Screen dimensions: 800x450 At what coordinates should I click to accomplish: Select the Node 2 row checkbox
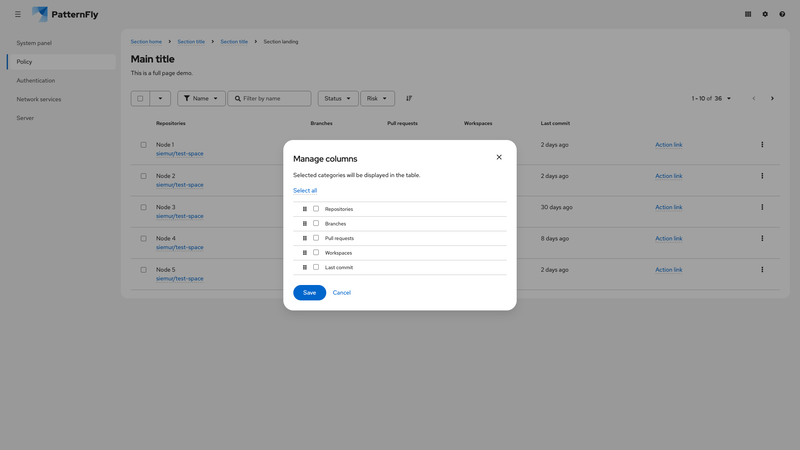[143, 176]
